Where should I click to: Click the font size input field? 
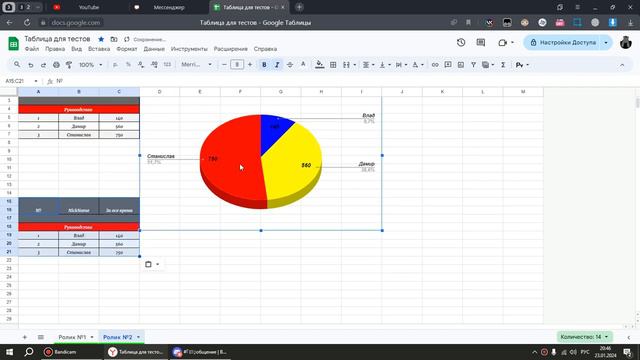click(x=237, y=65)
